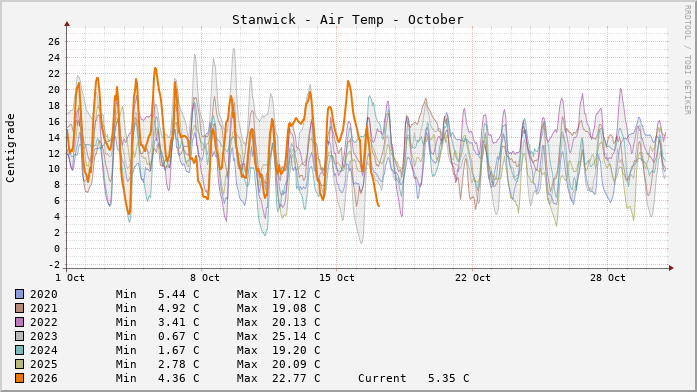Screen dimensions: 697x392
Task: Click the 2025 Max value '20.09 C'
Action: tap(296, 364)
